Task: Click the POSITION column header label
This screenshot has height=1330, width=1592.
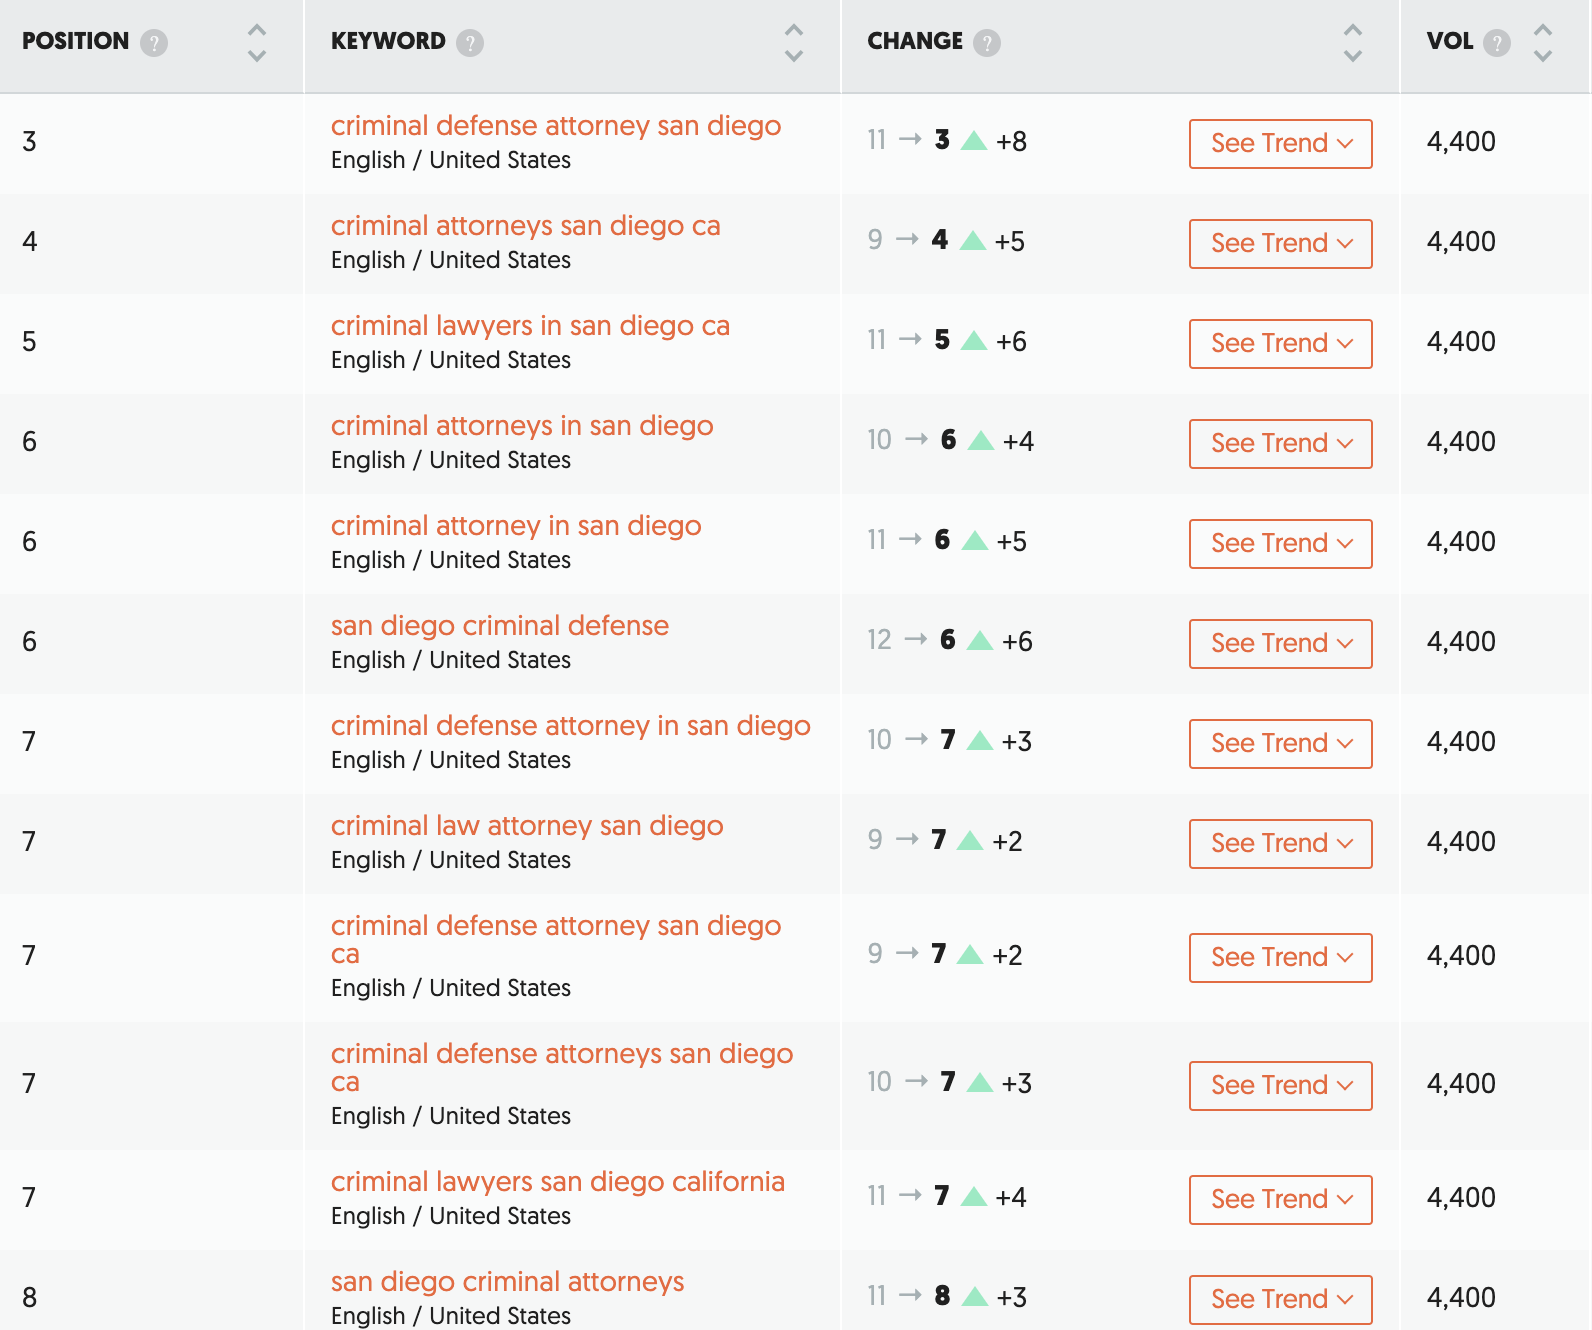Action: 76,42
